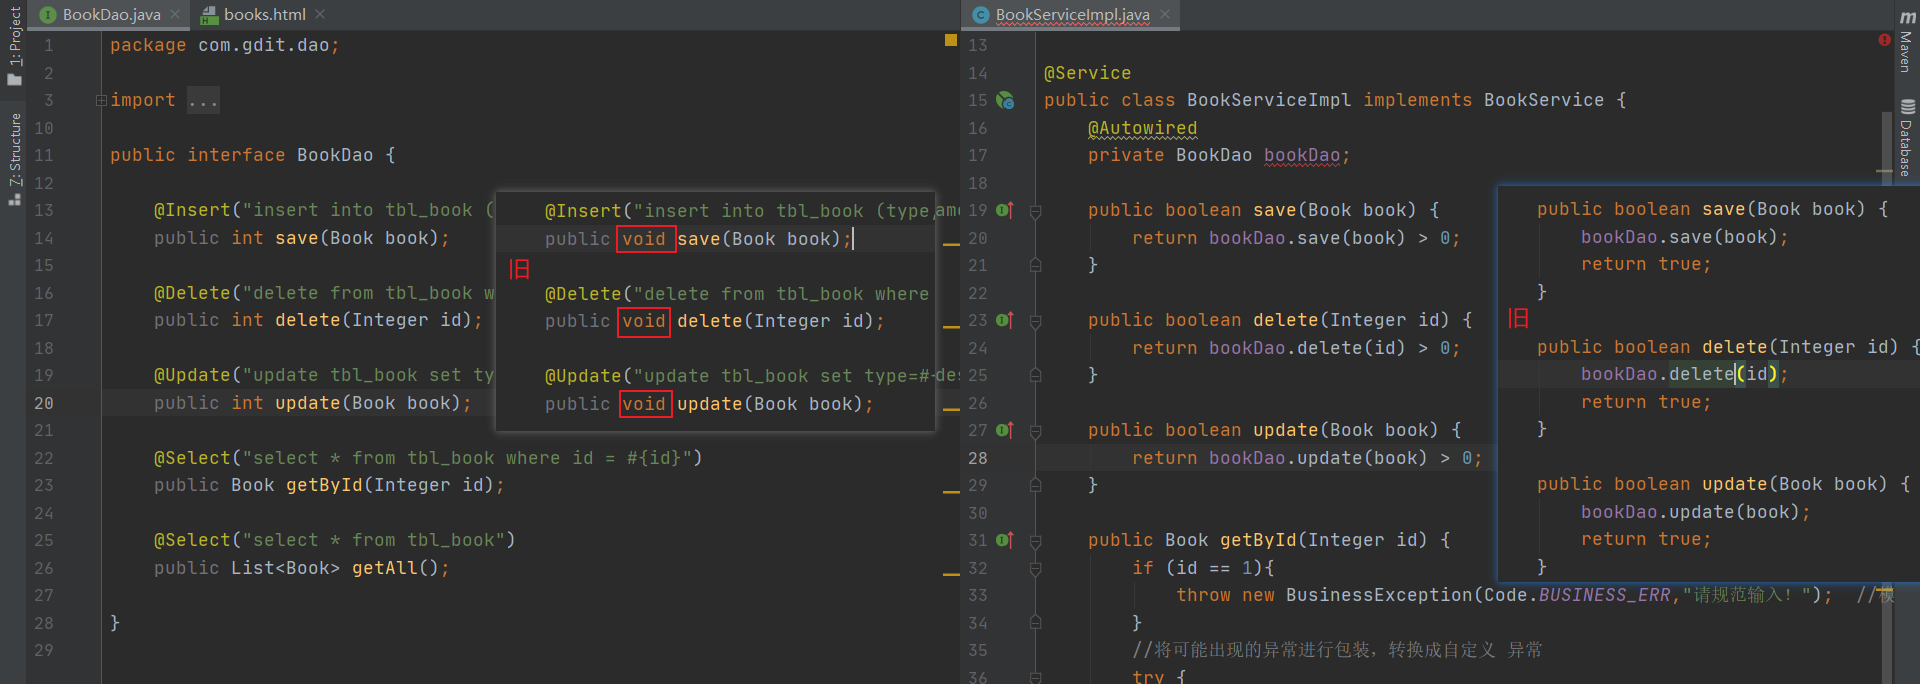Screen dimensions: 1920x684
Task: Close the BookServiceImpl.java tab
Action: (x=1165, y=14)
